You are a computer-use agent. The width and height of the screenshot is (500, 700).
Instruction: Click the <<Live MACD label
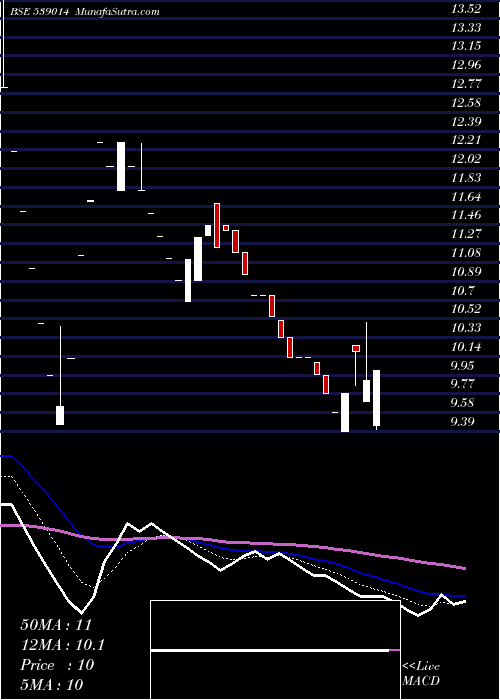[x=421, y=674]
